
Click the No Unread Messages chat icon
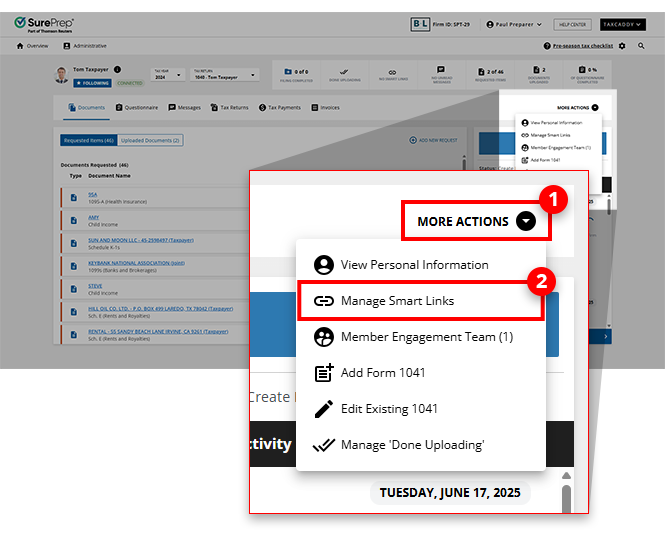coord(441,70)
